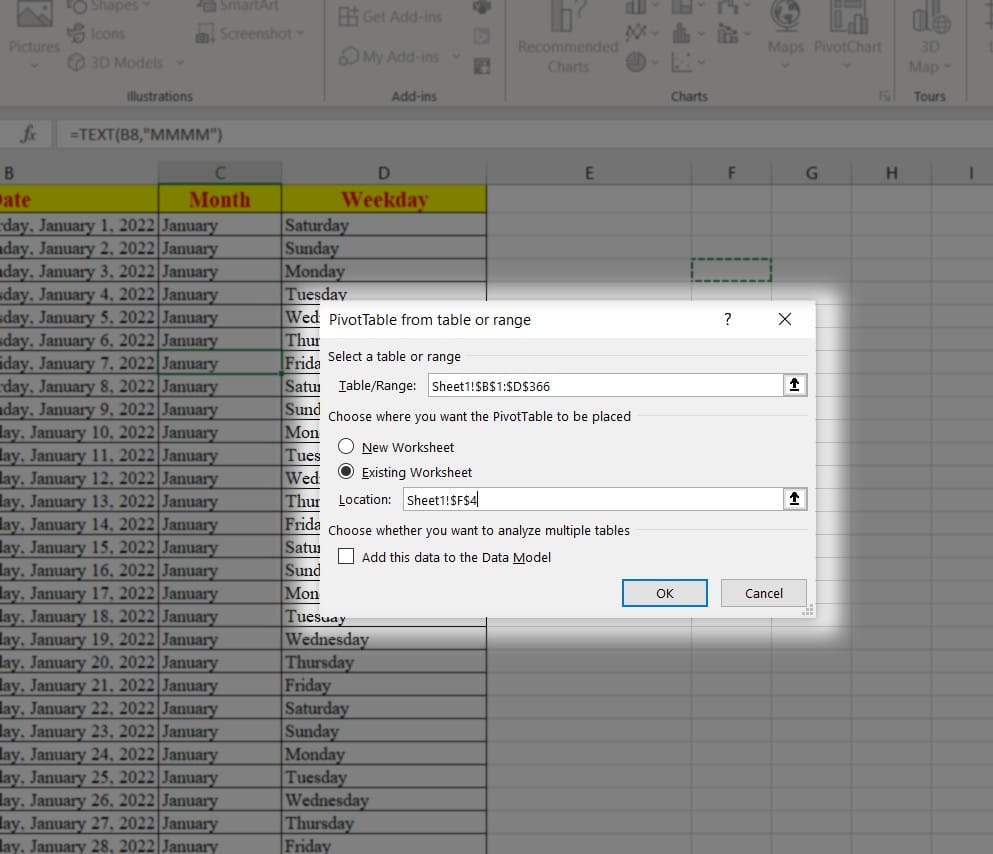Select the Existing Worksheet radio option
This screenshot has width=993, height=854.
(346, 472)
